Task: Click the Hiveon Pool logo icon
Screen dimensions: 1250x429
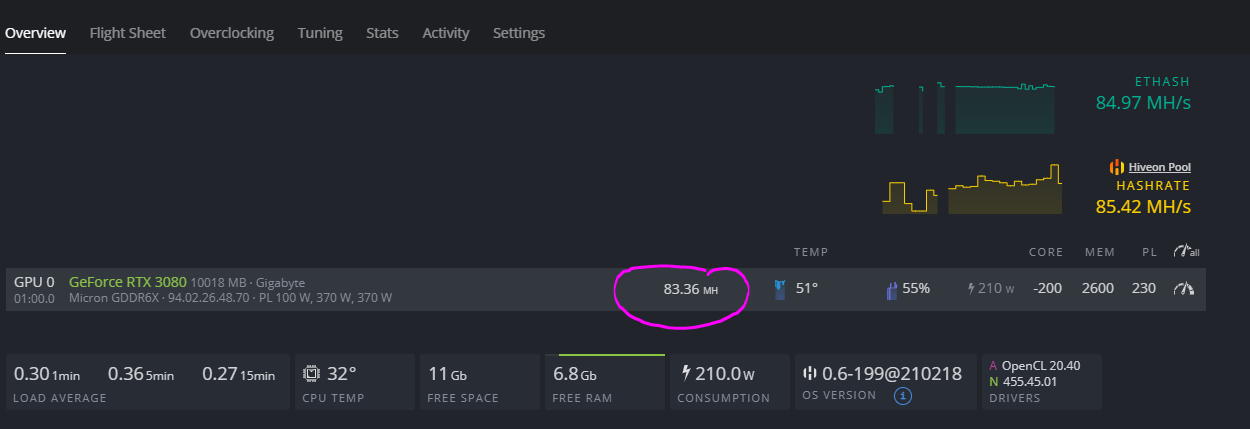Action: tap(1117, 167)
